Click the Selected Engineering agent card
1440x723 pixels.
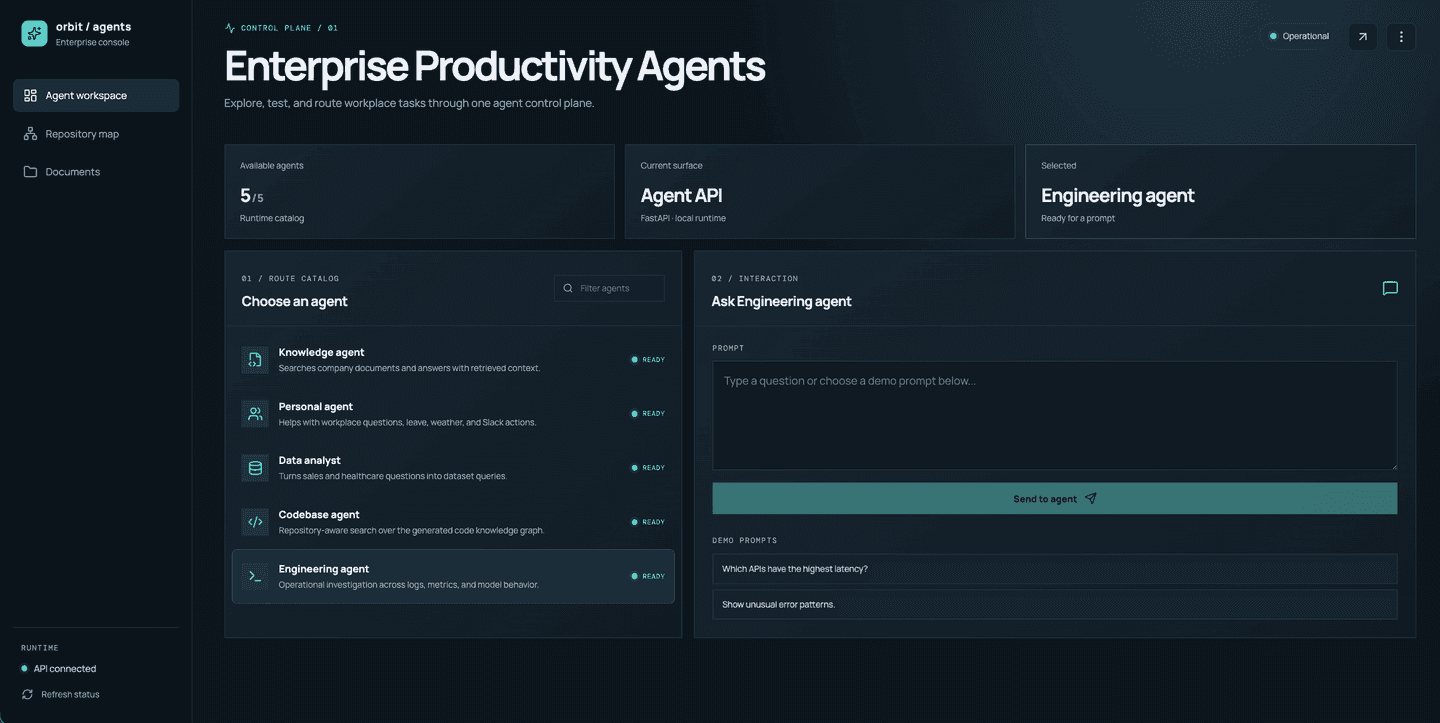(x=1220, y=191)
